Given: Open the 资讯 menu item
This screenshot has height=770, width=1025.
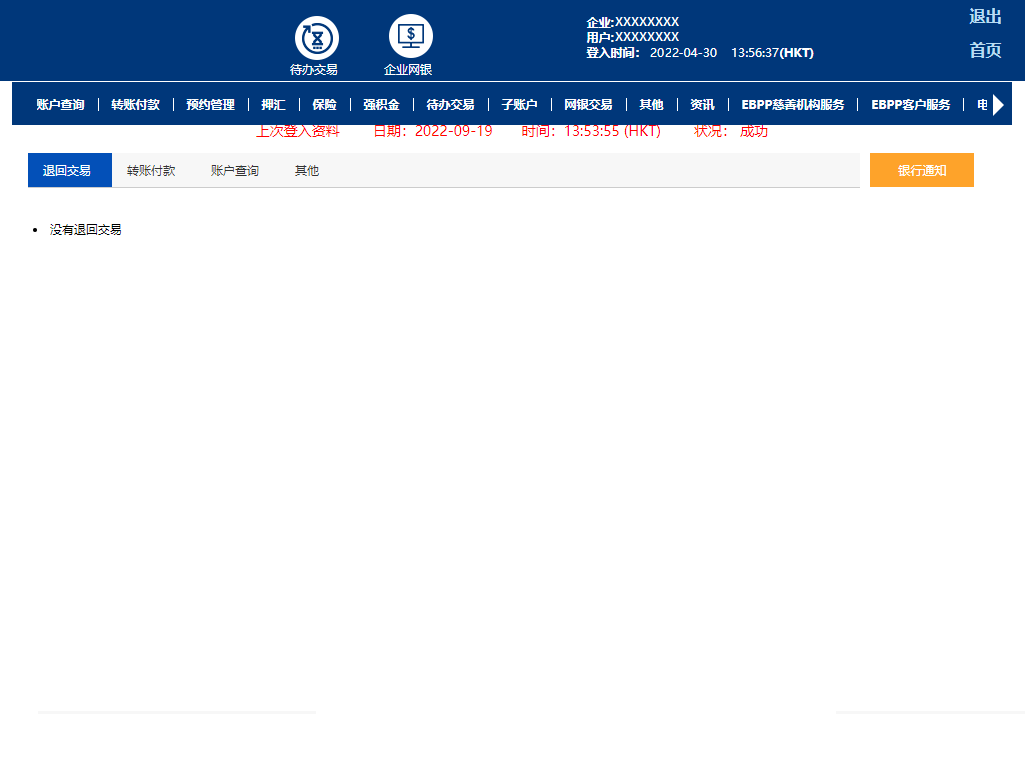Looking at the screenshot, I should 702,104.
